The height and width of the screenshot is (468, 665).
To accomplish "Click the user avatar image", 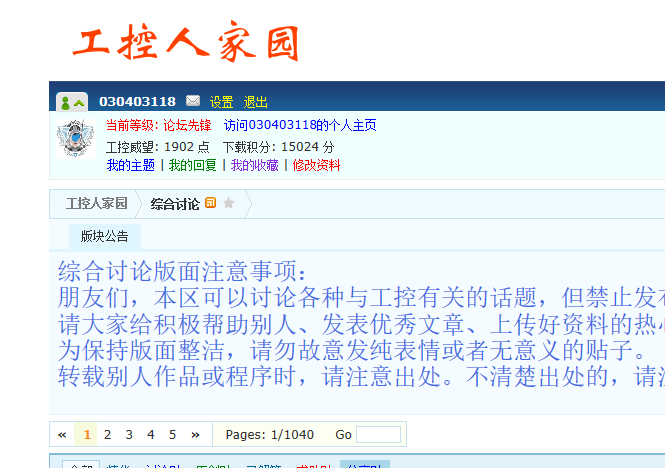I will tap(73, 138).
